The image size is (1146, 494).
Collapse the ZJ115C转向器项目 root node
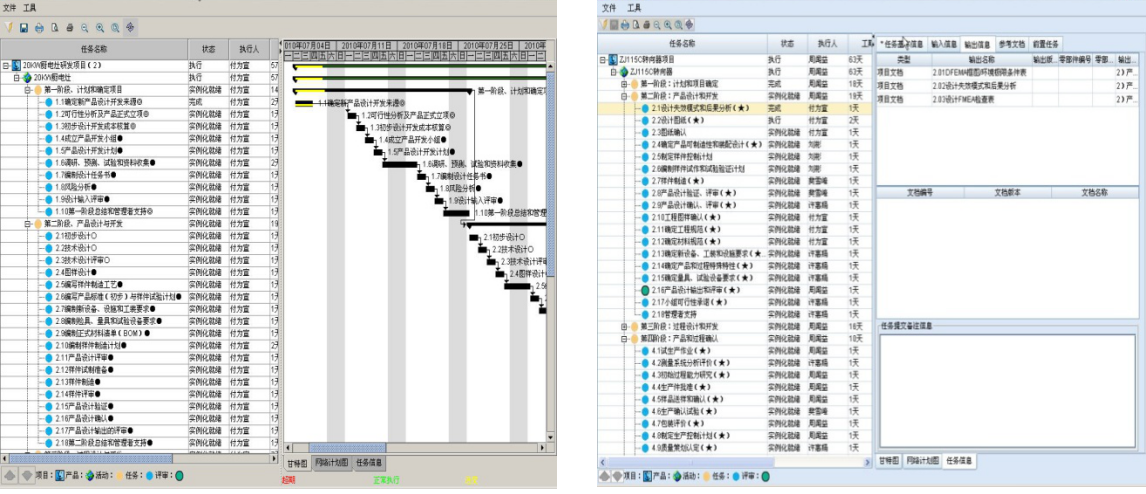603,59
